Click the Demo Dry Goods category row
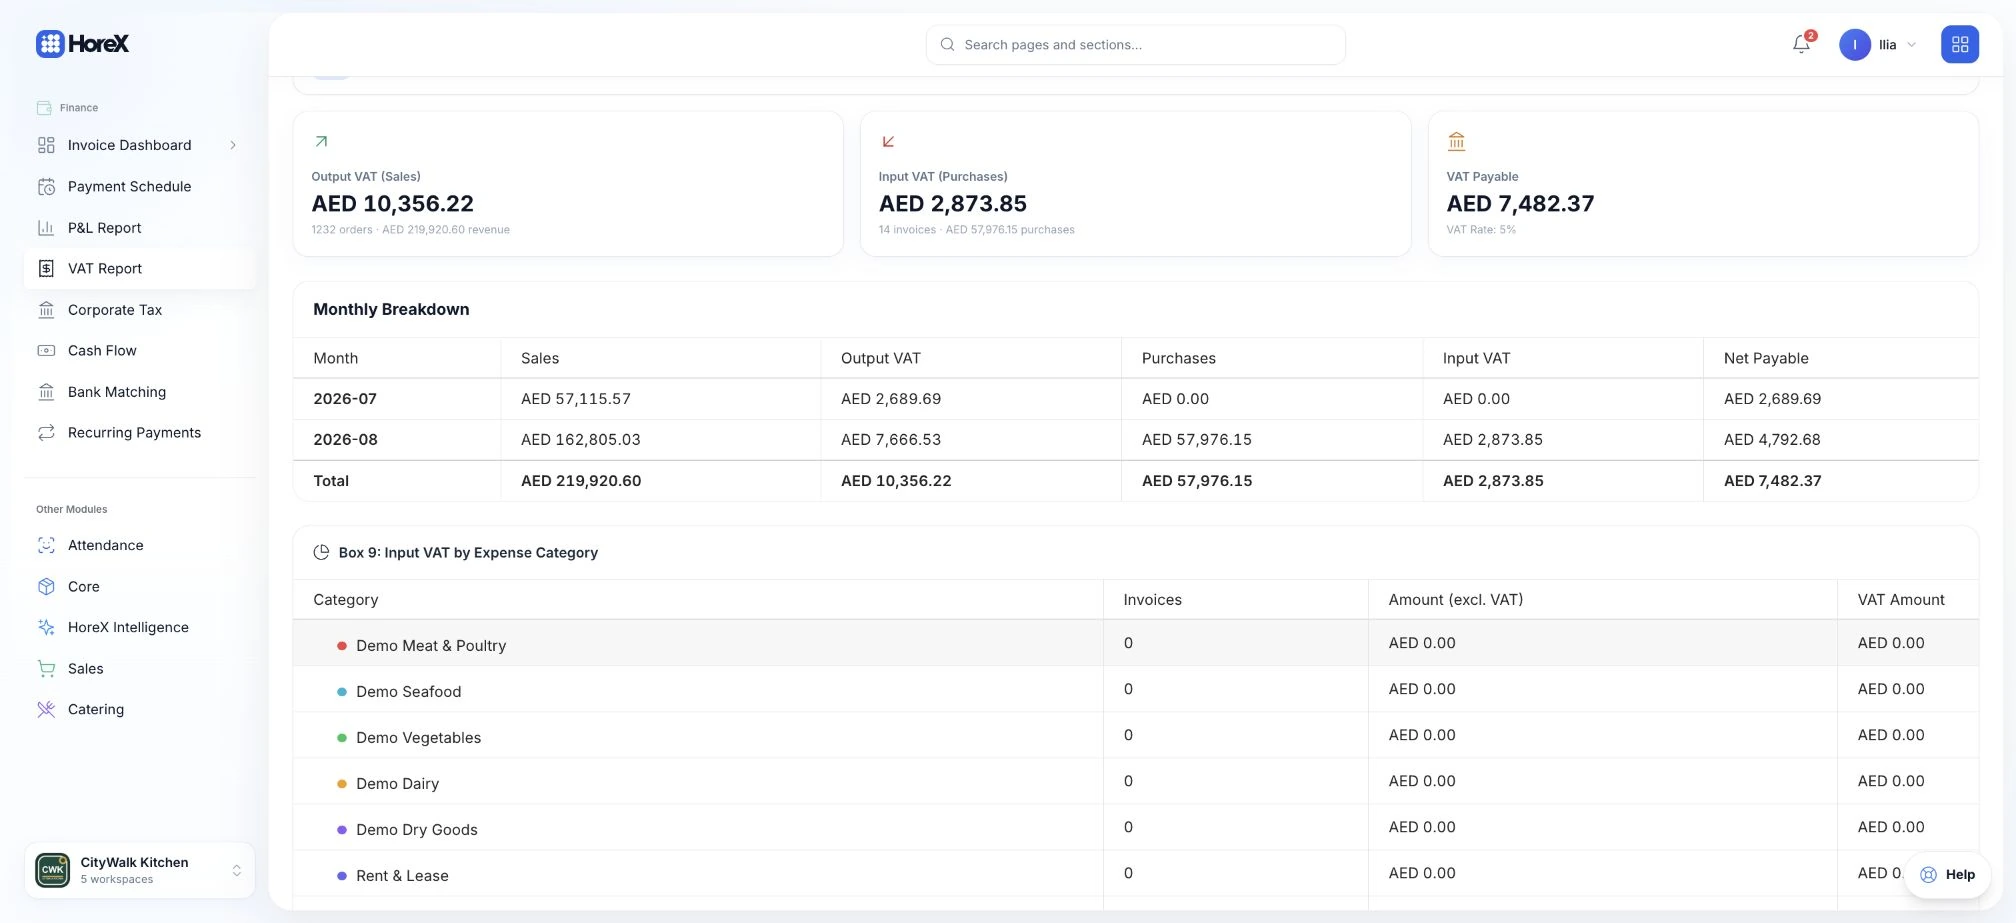This screenshot has height=923, width=2016. click(1135, 828)
